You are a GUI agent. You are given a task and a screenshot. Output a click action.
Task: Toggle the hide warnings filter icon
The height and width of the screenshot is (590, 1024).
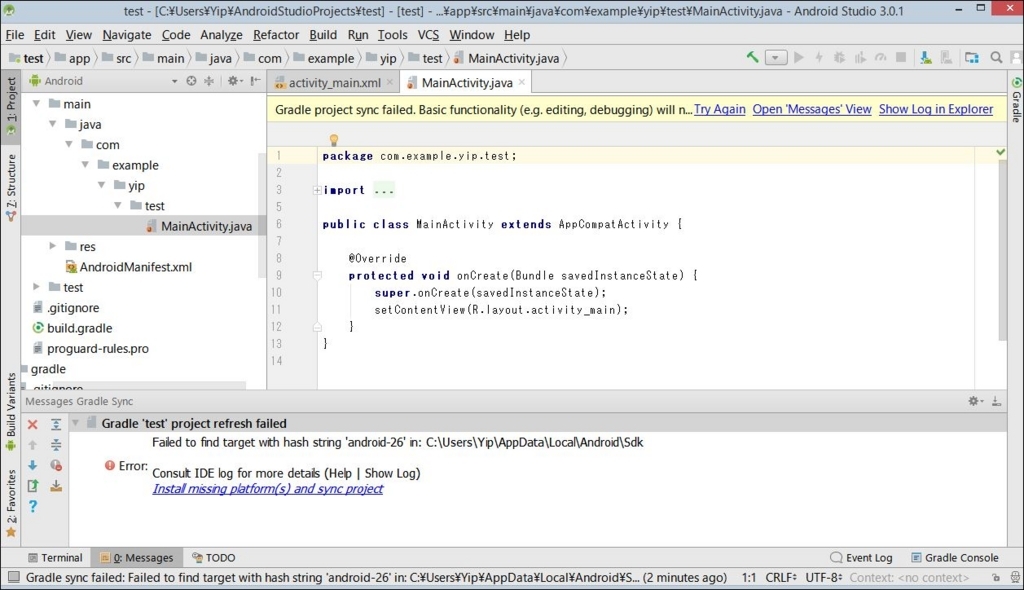coord(56,465)
